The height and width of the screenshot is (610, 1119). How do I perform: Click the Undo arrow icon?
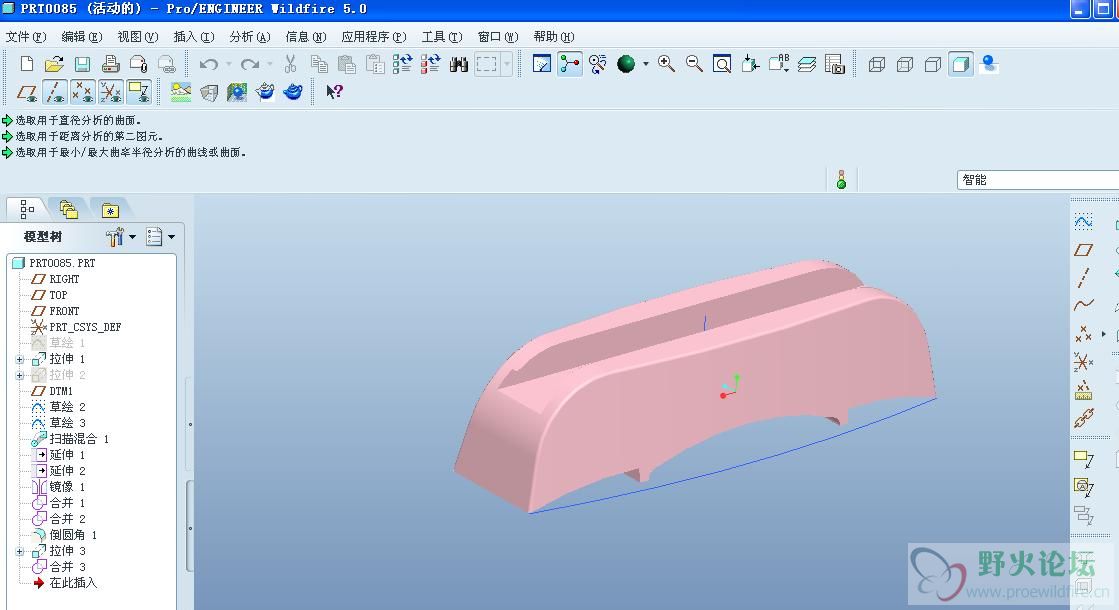tap(208, 64)
